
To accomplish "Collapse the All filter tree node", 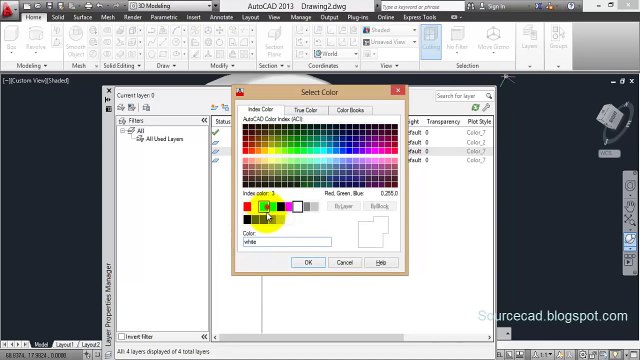I will click(122, 131).
